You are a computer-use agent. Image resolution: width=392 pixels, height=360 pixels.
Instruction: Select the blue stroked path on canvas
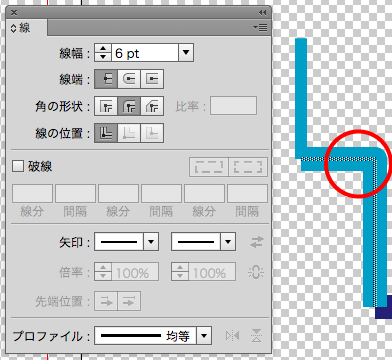(x=375, y=233)
